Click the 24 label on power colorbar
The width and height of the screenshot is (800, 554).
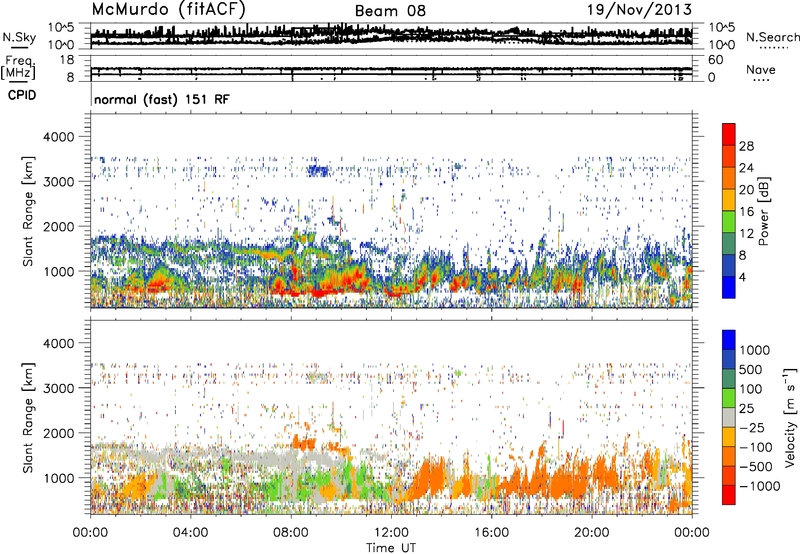coord(746,168)
